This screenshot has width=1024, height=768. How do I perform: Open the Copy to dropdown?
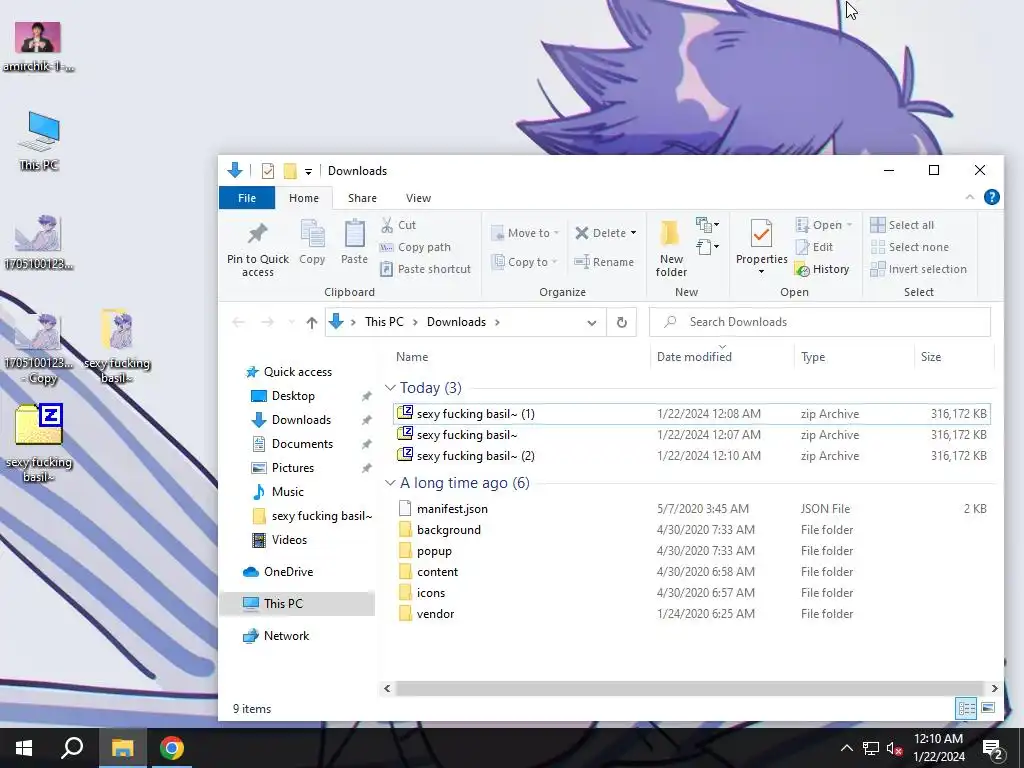click(x=524, y=262)
